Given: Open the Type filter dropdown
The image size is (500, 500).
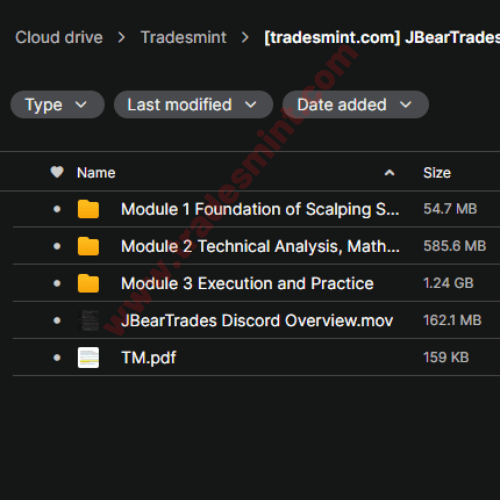Looking at the screenshot, I should point(57,105).
